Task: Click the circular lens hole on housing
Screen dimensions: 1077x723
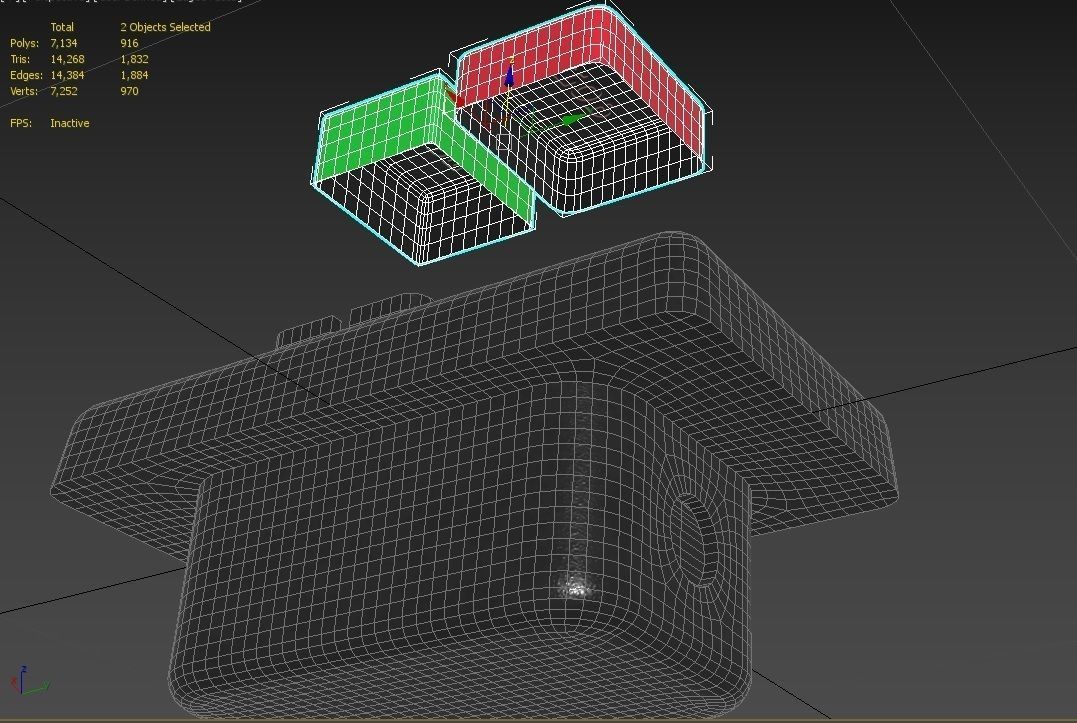Action: pos(694,540)
